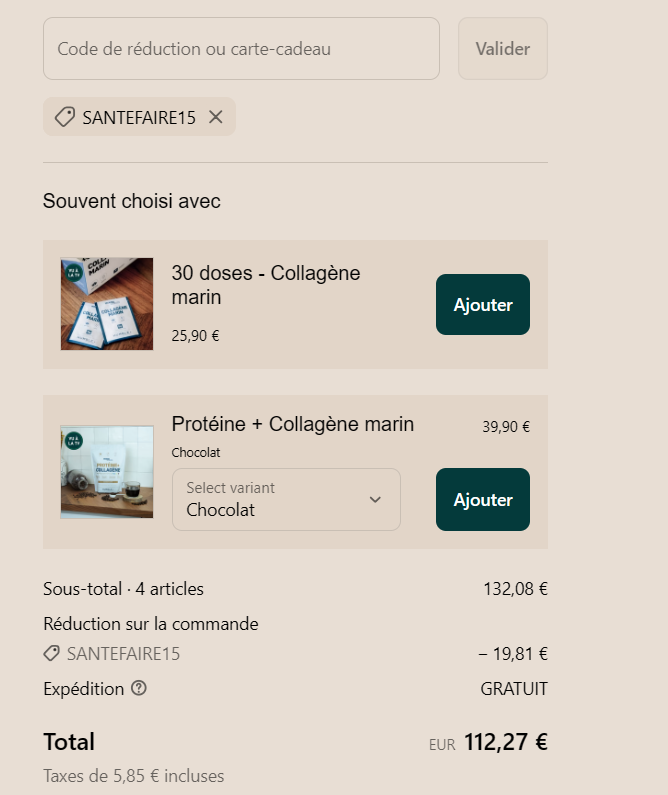668x795 pixels.
Task: Click the Sous-total 4 articles label
Action: [x=123, y=589]
